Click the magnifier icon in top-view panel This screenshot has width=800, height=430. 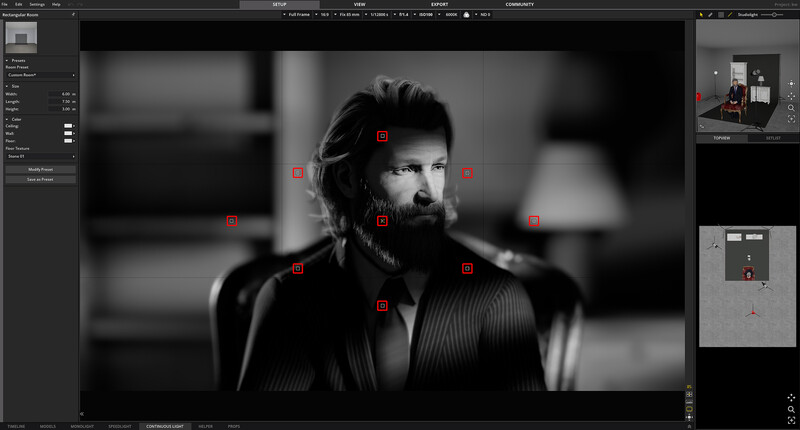[x=791, y=409]
